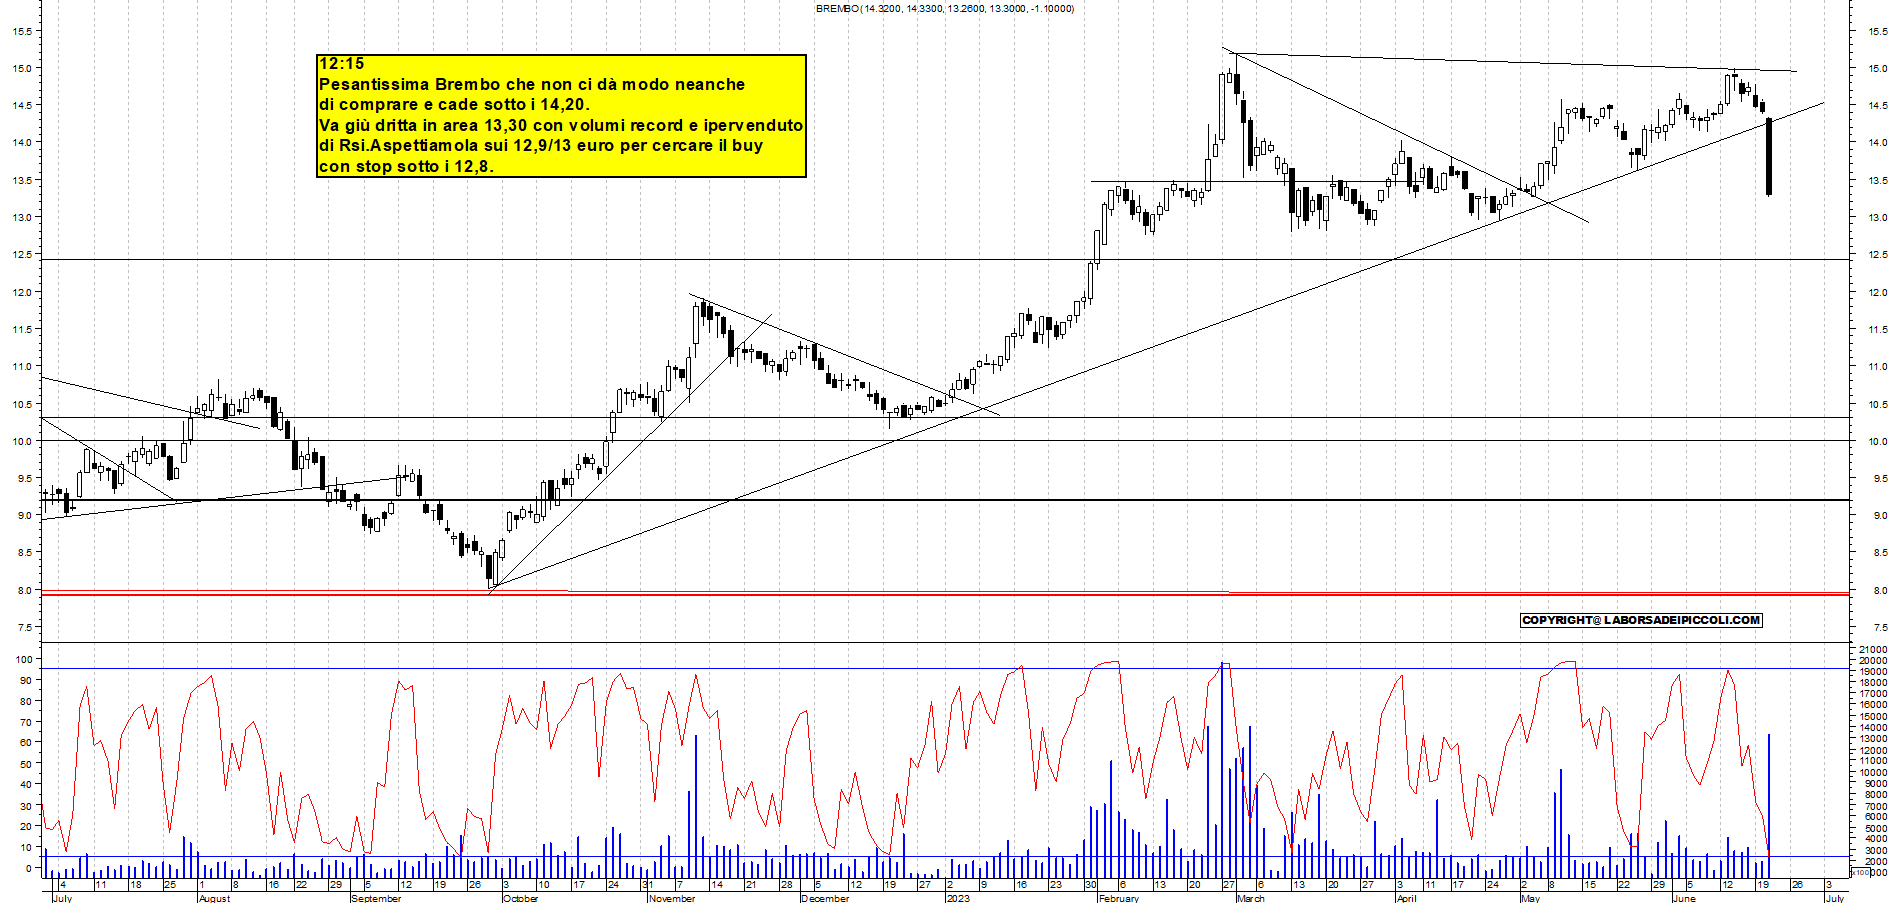The image size is (1890, 903).
Task: Click '5000' on the volume scale
Action: click(x=1874, y=828)
